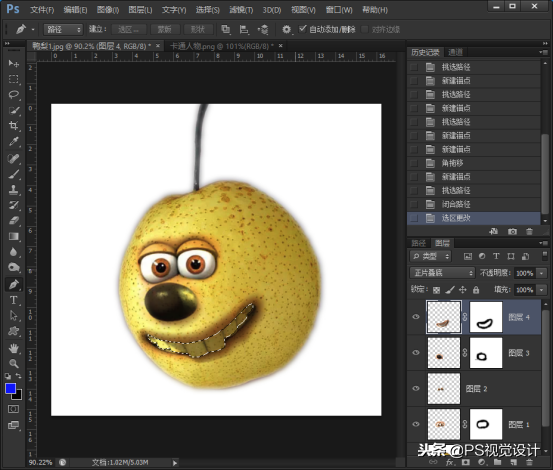
Task: Select the 角拖移 history state
Action: [x=474, y=163]
